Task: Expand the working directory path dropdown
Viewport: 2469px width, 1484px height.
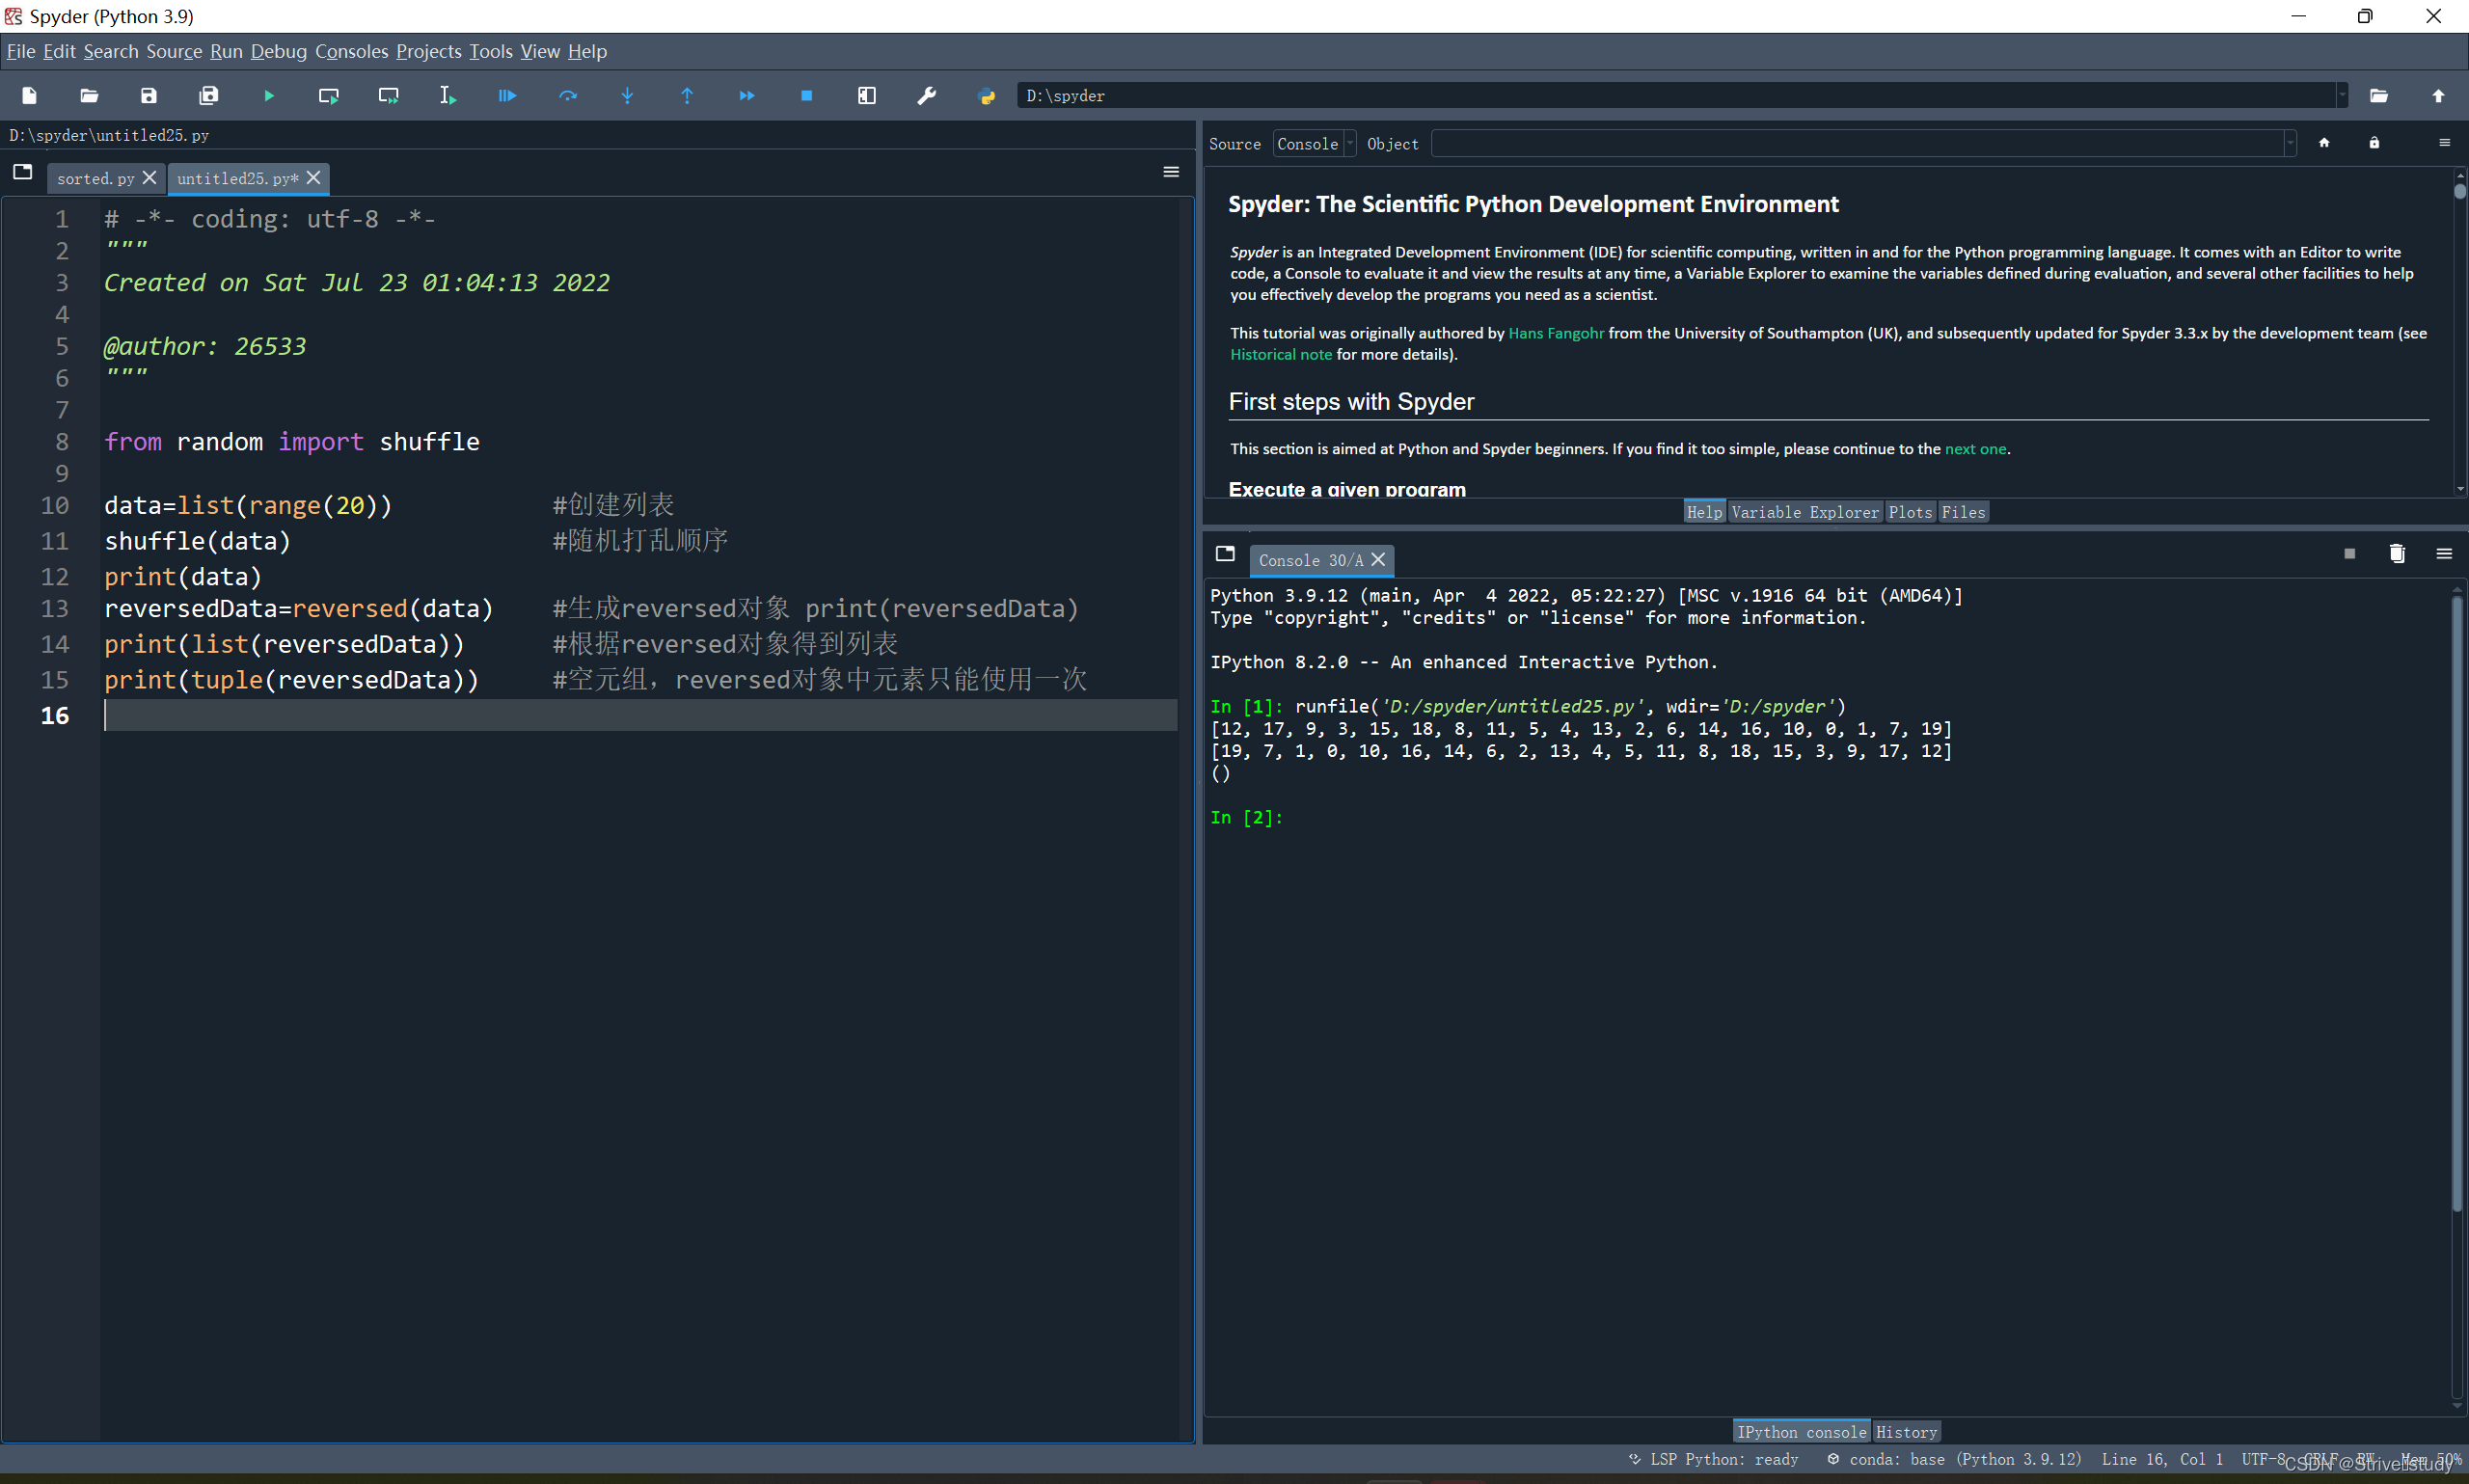Action: tap(2341, 96)
